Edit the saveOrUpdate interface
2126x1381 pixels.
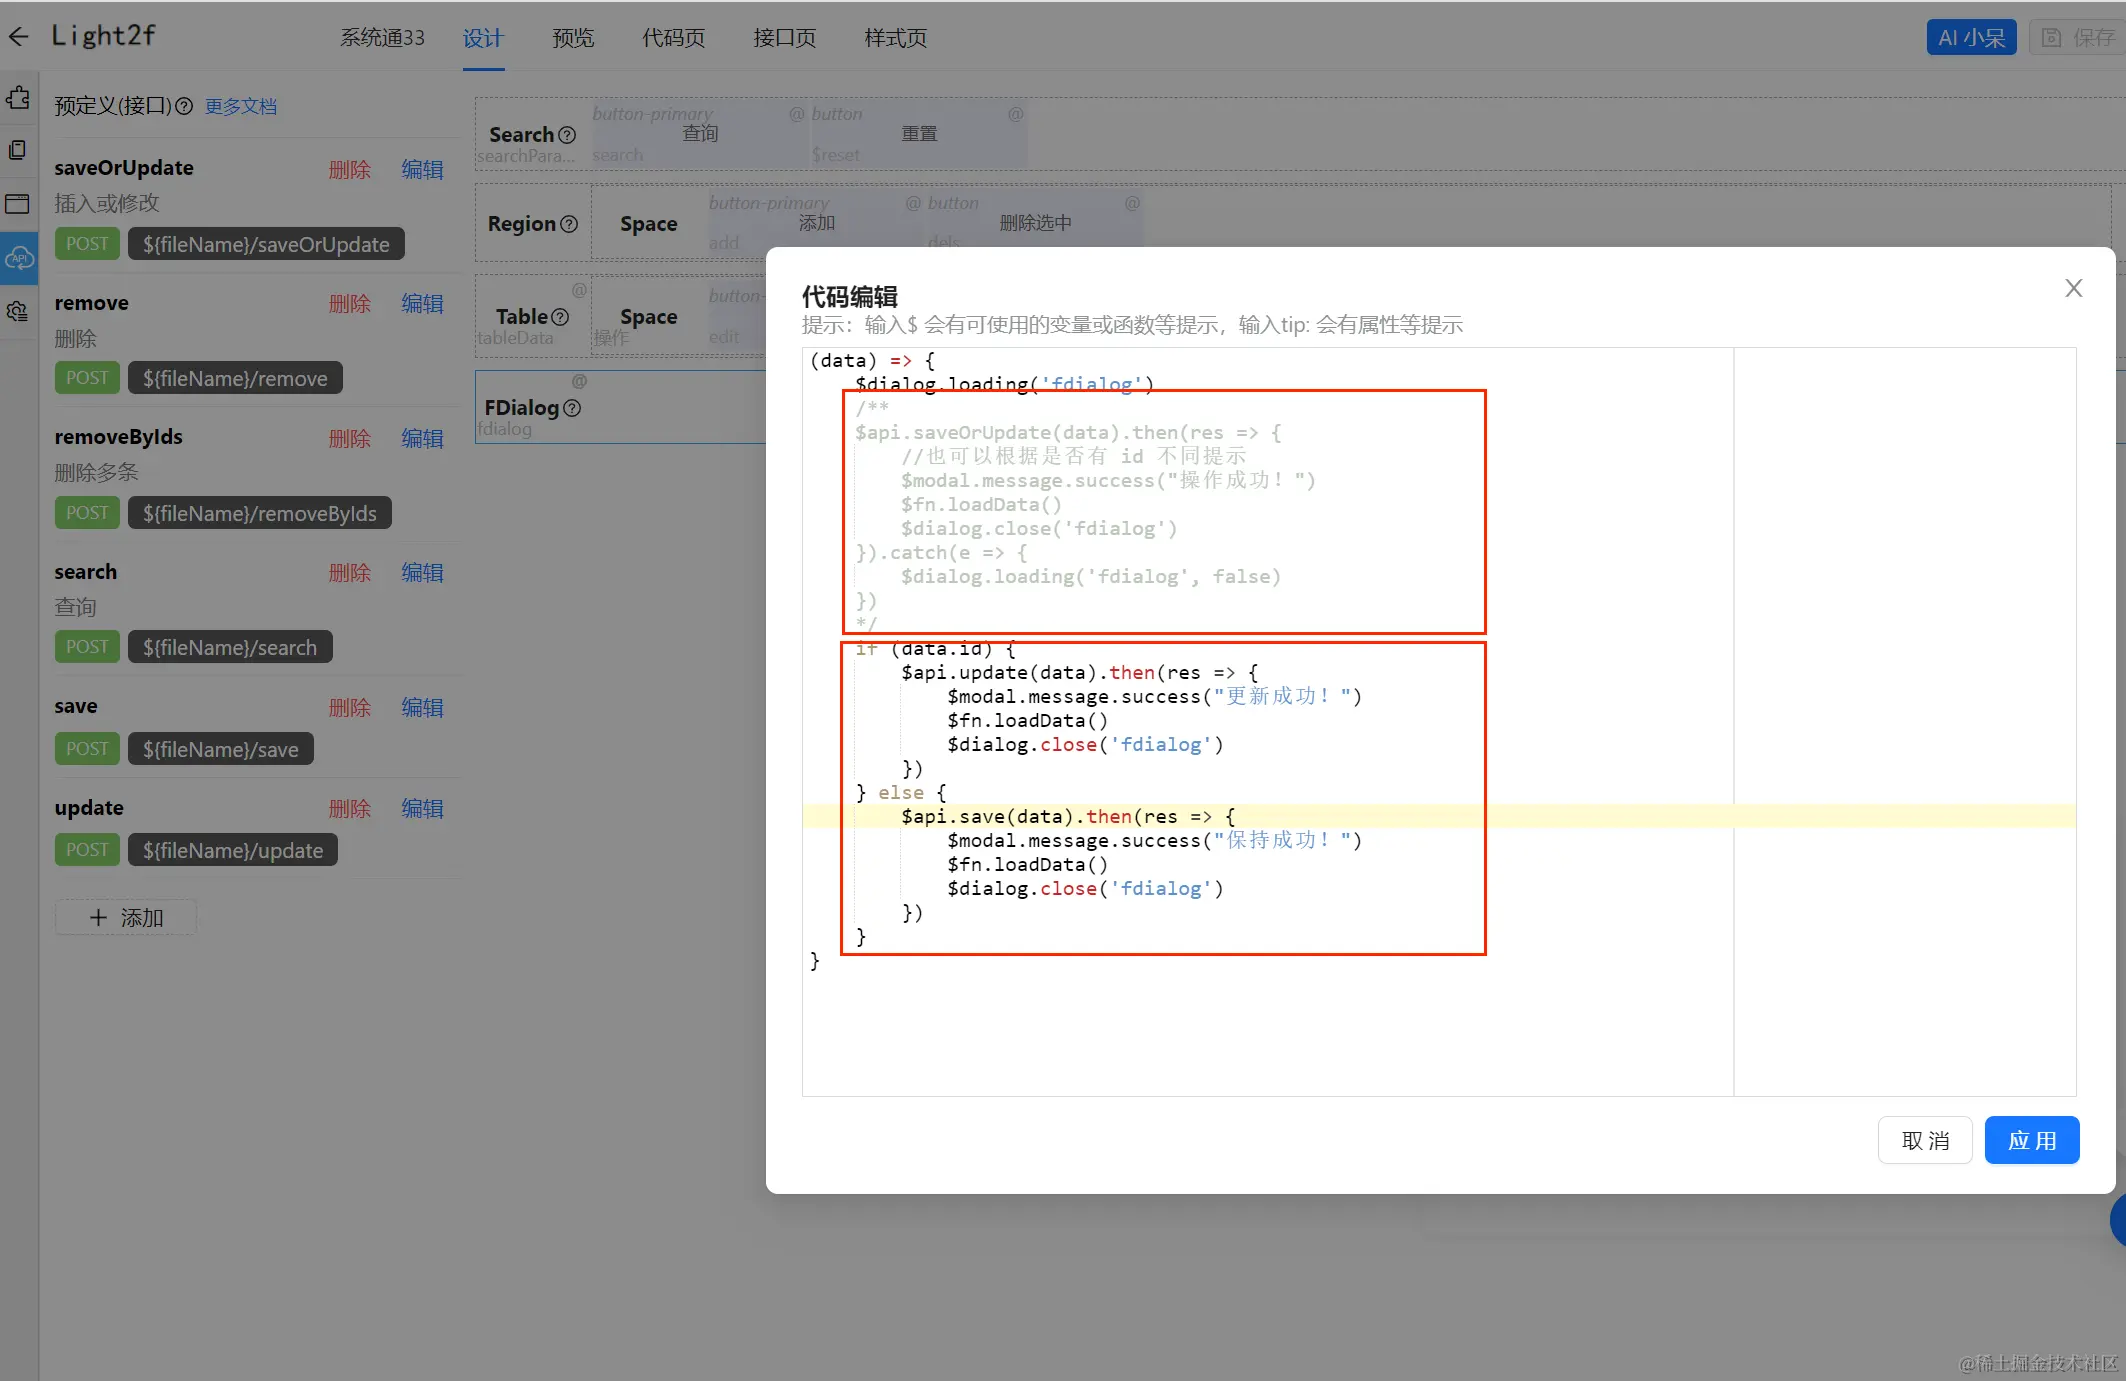pyautogui.click(x=422, y=170)
